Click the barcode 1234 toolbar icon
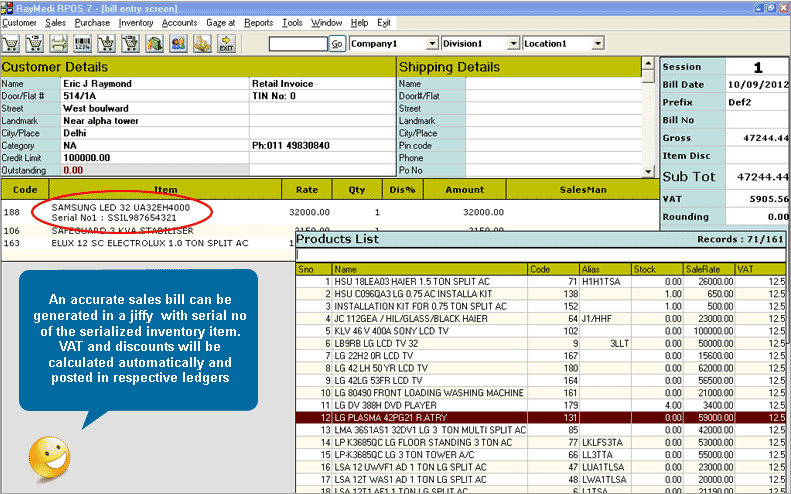Image resolution: width=791 pixels, height=494 pixels. point(82,43)
